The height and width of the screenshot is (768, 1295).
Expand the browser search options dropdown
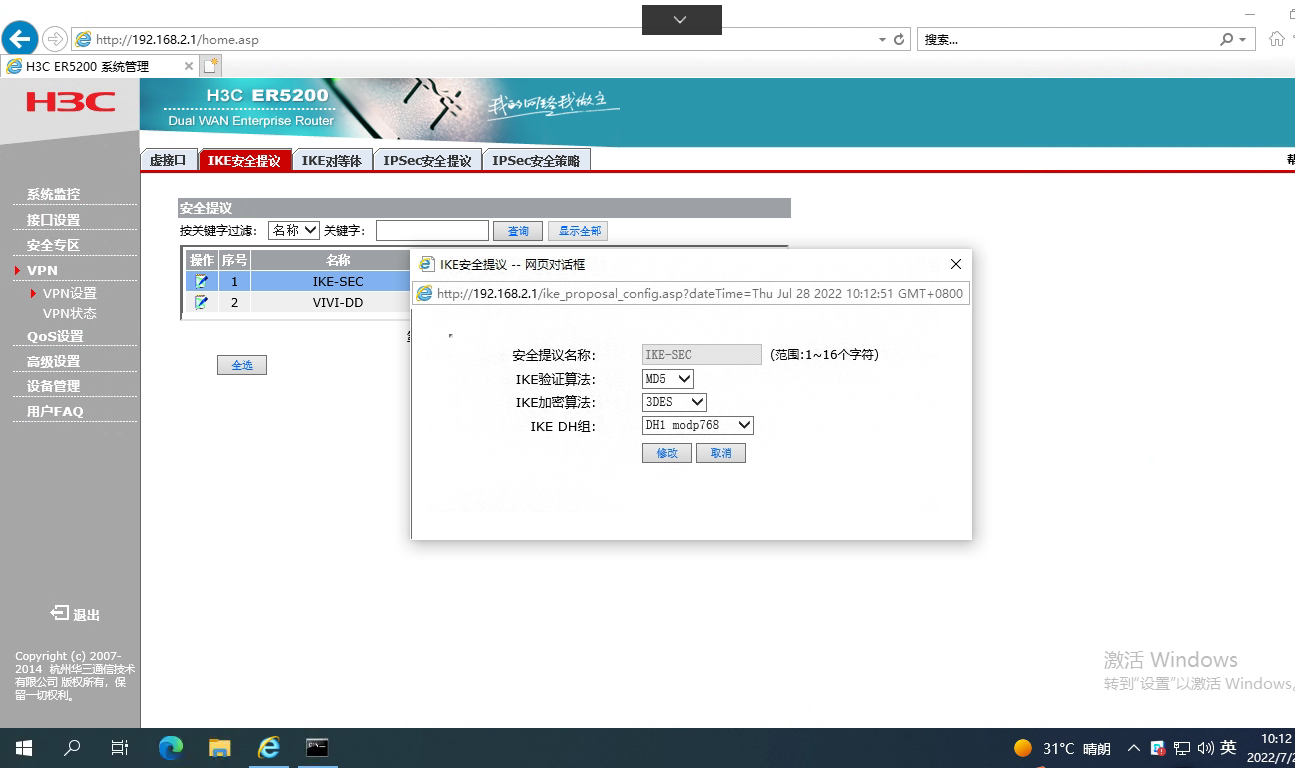[x=1243, y=40]
